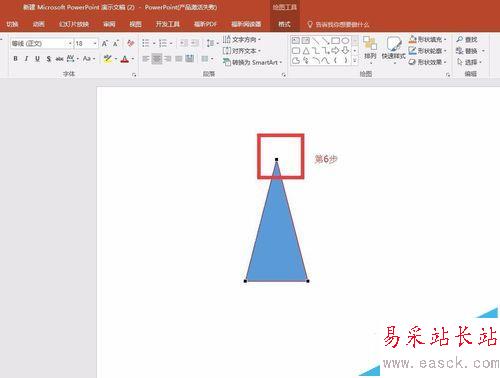Decrease font size with the smaller A icon
The width and height of the screenshot is (500, 378).
(116, 43)
